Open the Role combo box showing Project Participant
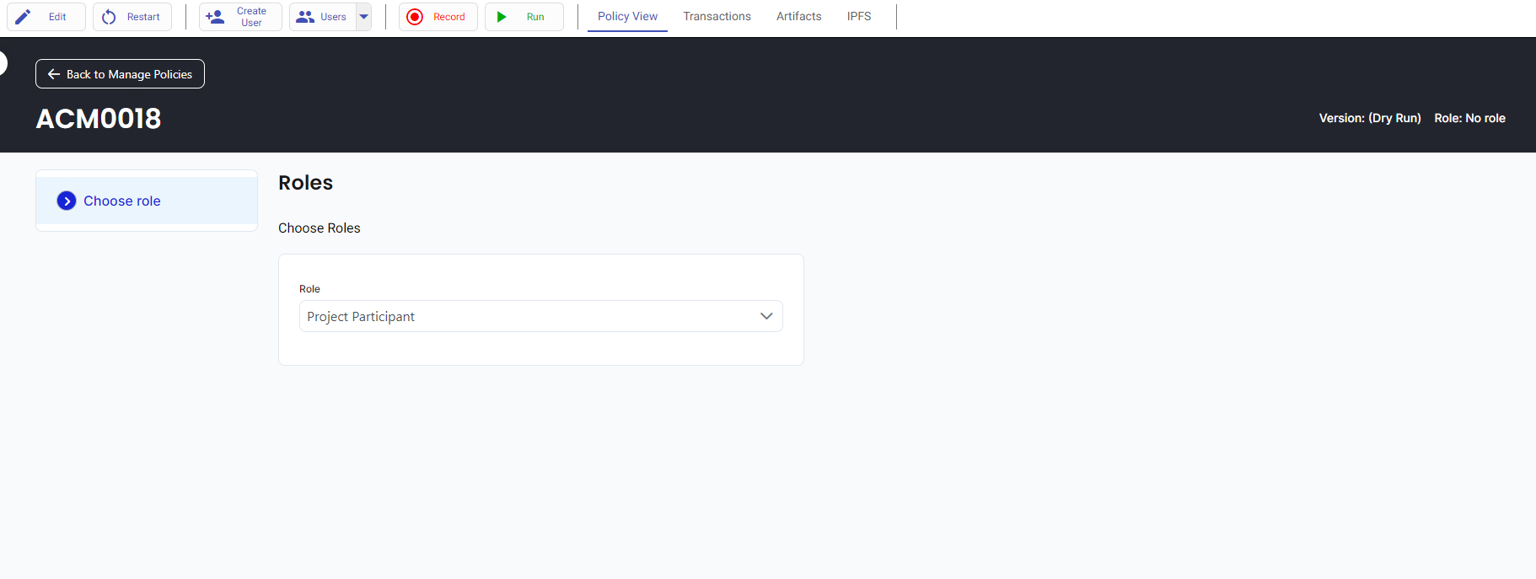The width and height of the screenshot is (1536, 579). click(x=530, y=316)
